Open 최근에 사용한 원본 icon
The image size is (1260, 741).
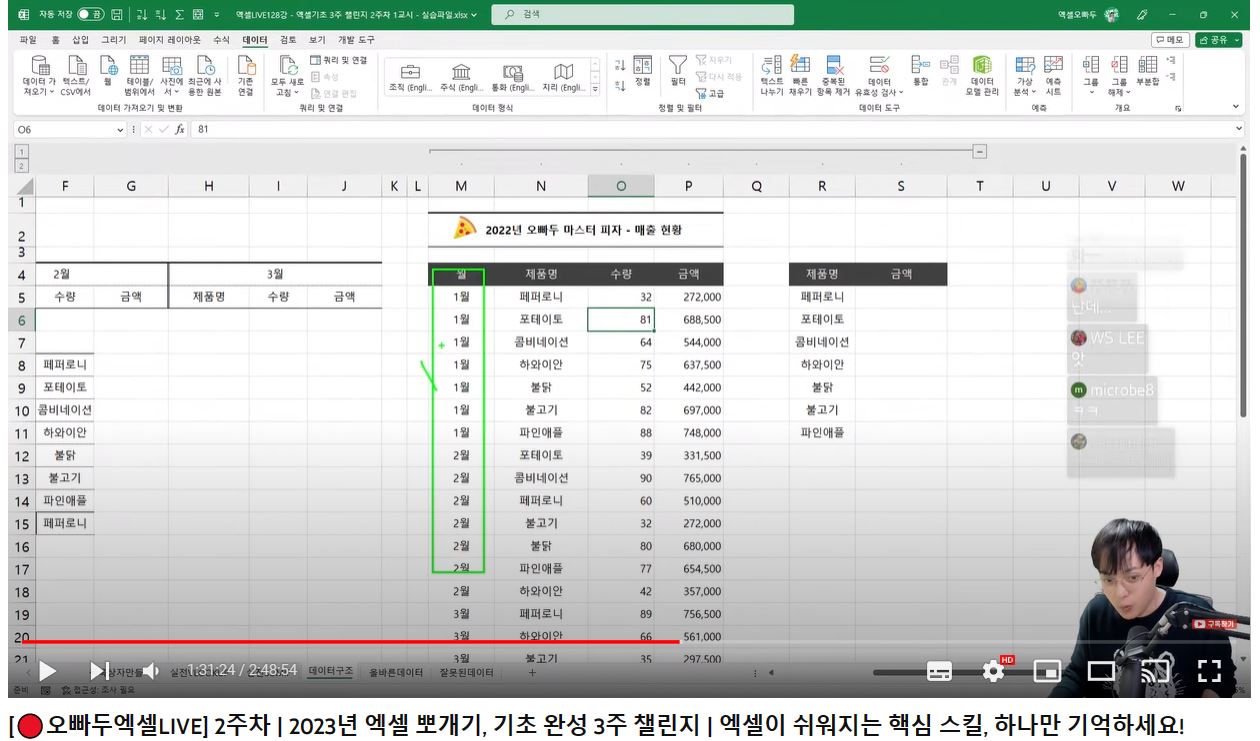click(x=205, y=75)
